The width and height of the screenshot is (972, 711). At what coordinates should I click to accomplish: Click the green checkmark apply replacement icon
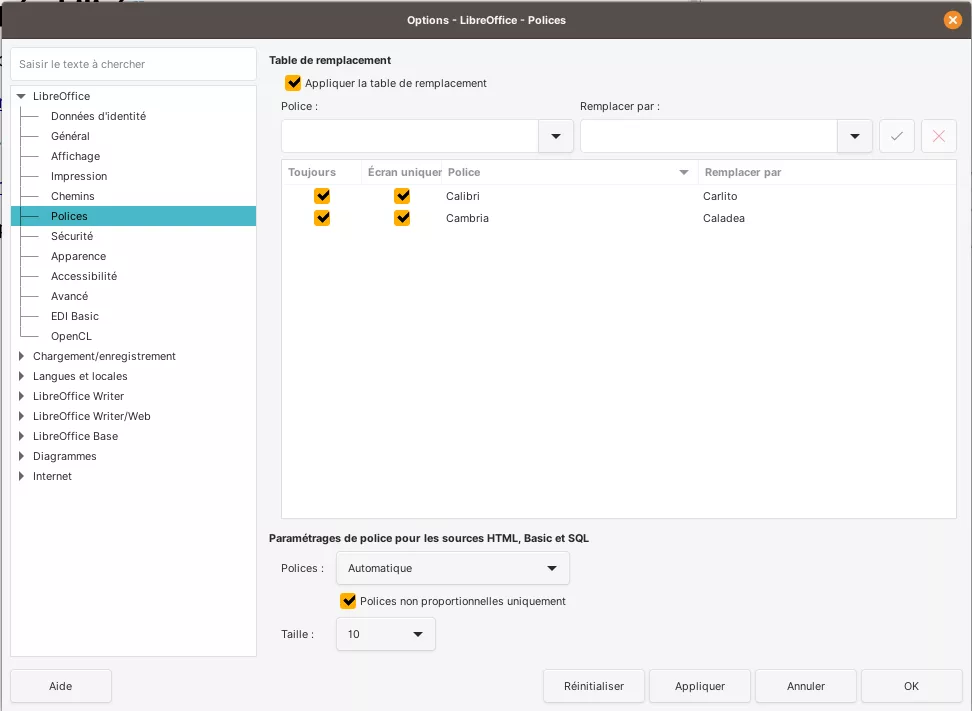(x=897, y=136)
